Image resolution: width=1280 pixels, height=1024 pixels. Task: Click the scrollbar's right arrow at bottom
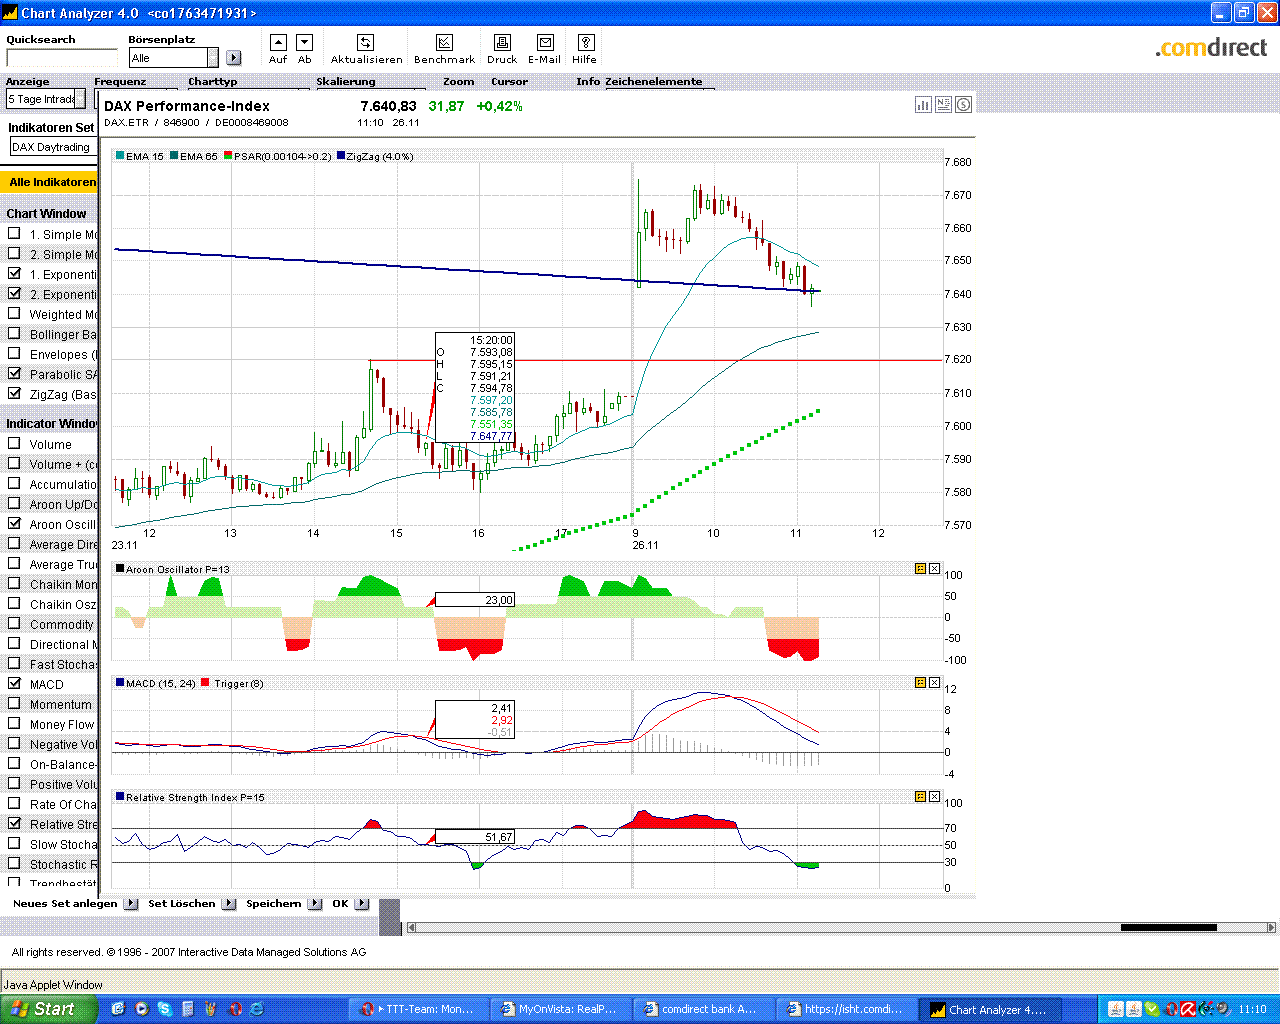[x=1272, y=928]
